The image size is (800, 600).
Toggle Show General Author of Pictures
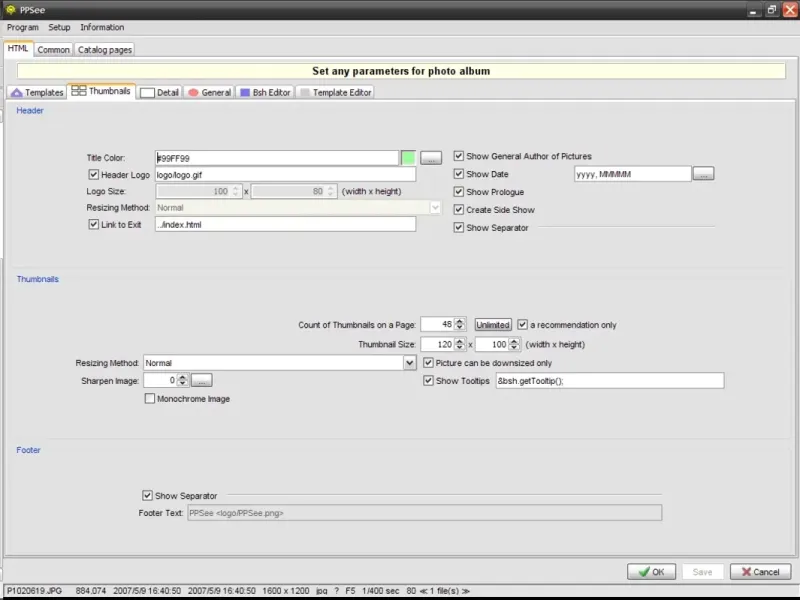click(x=459, y=156)
